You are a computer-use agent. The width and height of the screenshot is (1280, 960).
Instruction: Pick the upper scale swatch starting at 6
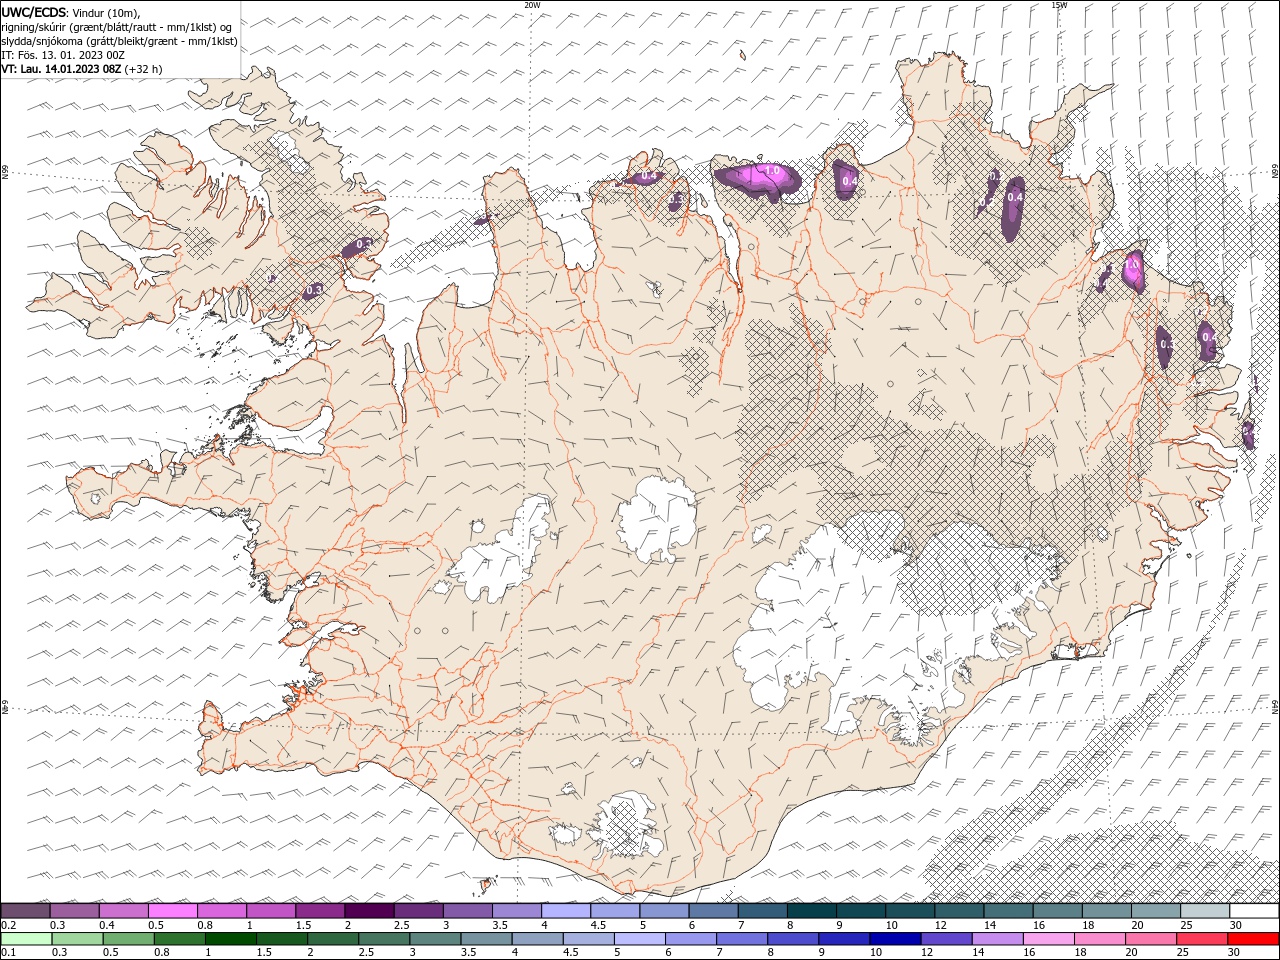coord(713,911)
